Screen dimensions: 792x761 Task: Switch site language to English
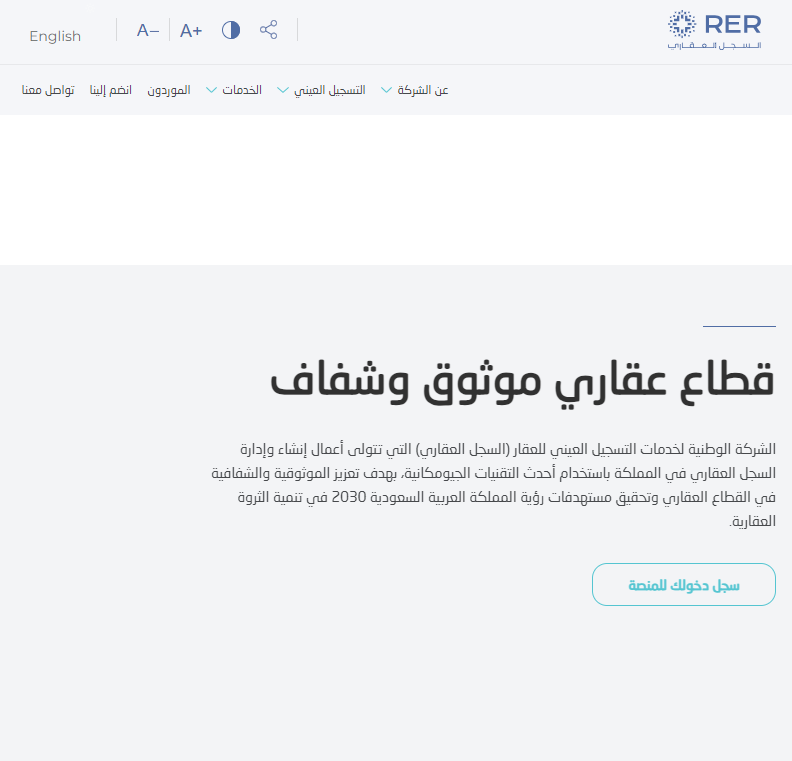click(x=55, y=36)
